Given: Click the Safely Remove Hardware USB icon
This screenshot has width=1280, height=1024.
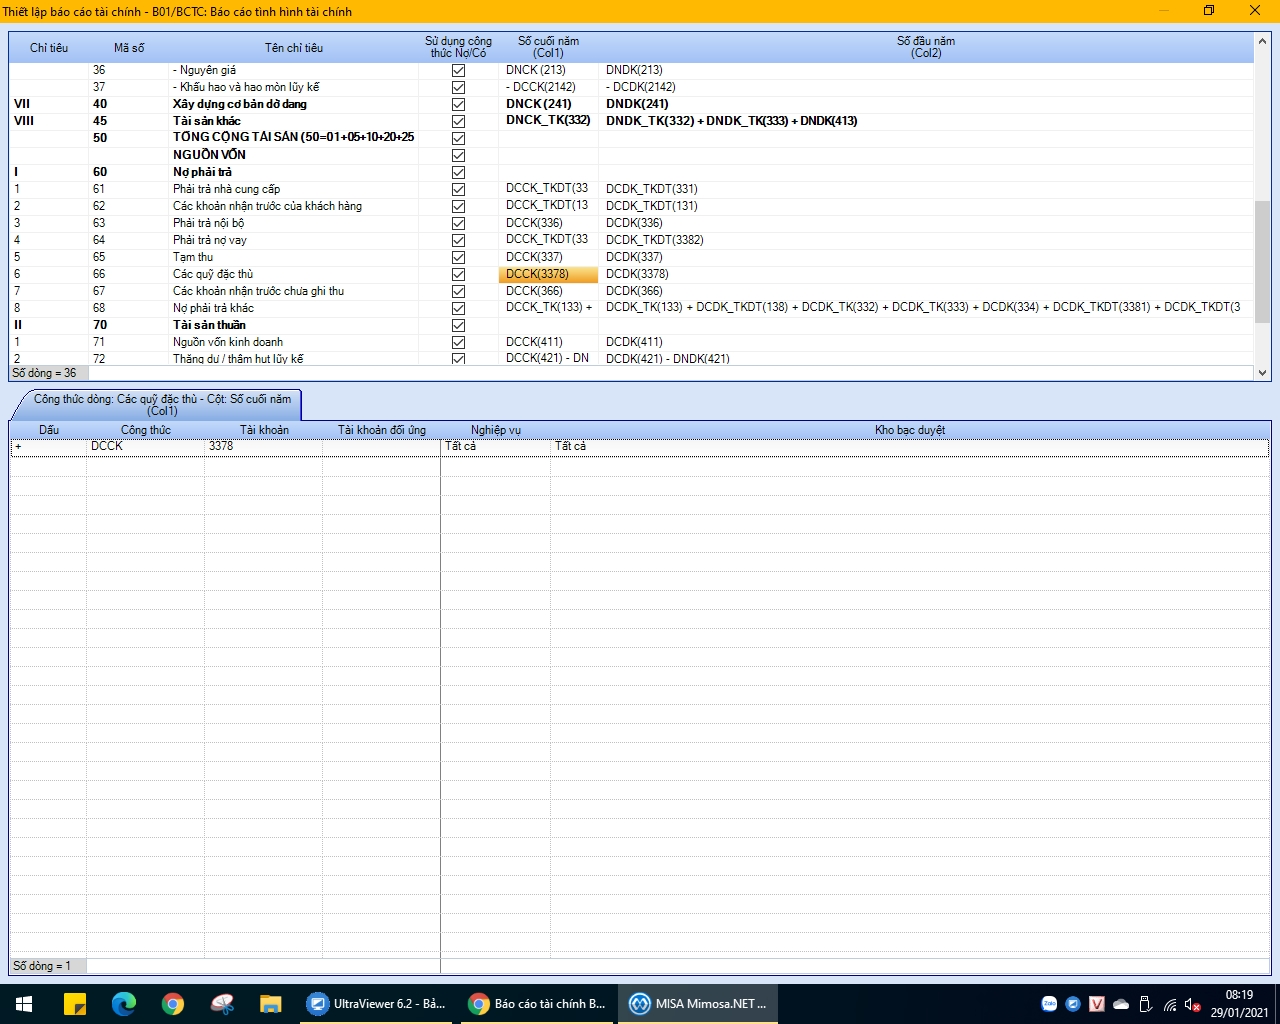Looking at the screenshot, I should pyautogui.click(x=1145, y=1004).
